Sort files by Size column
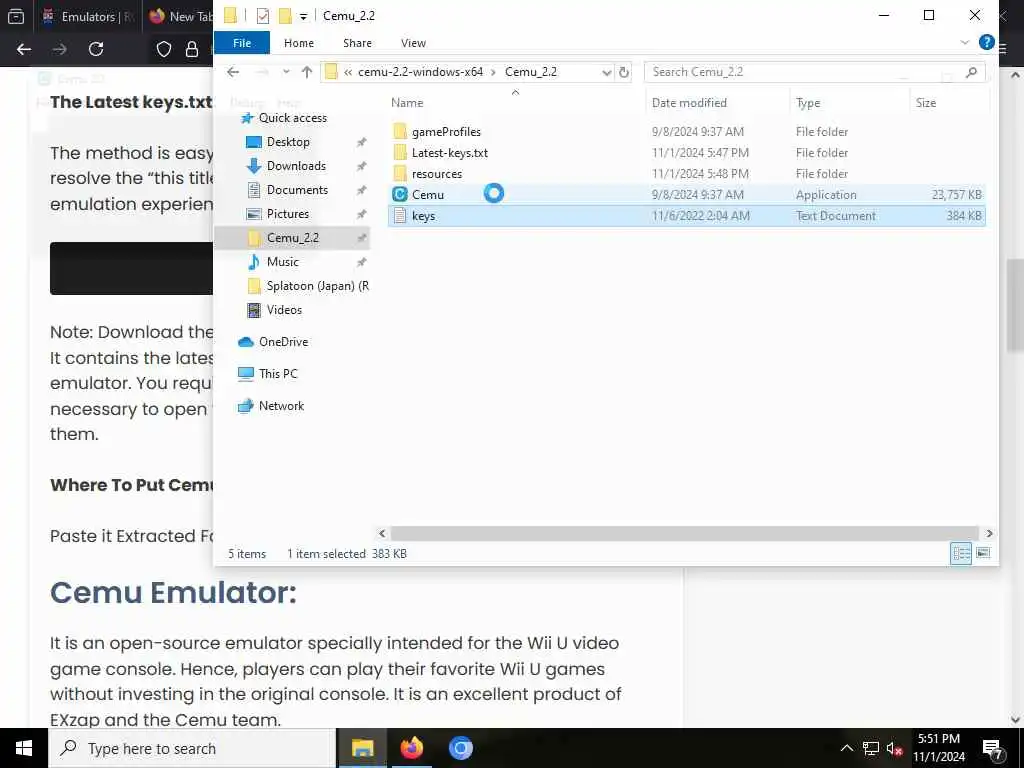Image resolution: width=1024 pixels, height=768 pixels. click(x=925, y=103)
